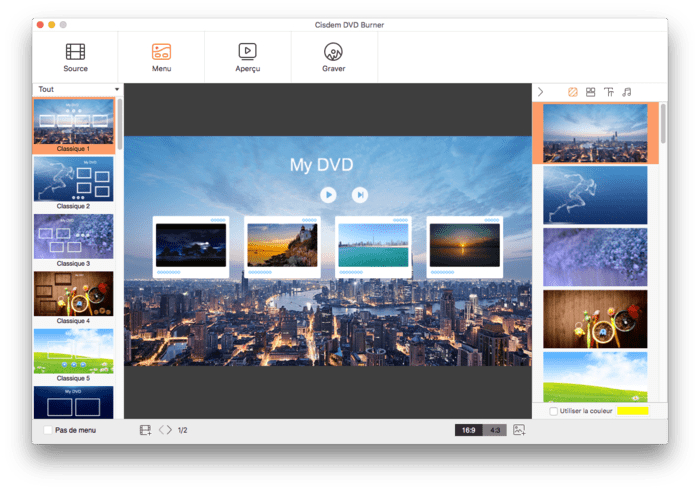Click the add chapter page icon
This screenshot has height=490, width=700.
pos(145,430)
